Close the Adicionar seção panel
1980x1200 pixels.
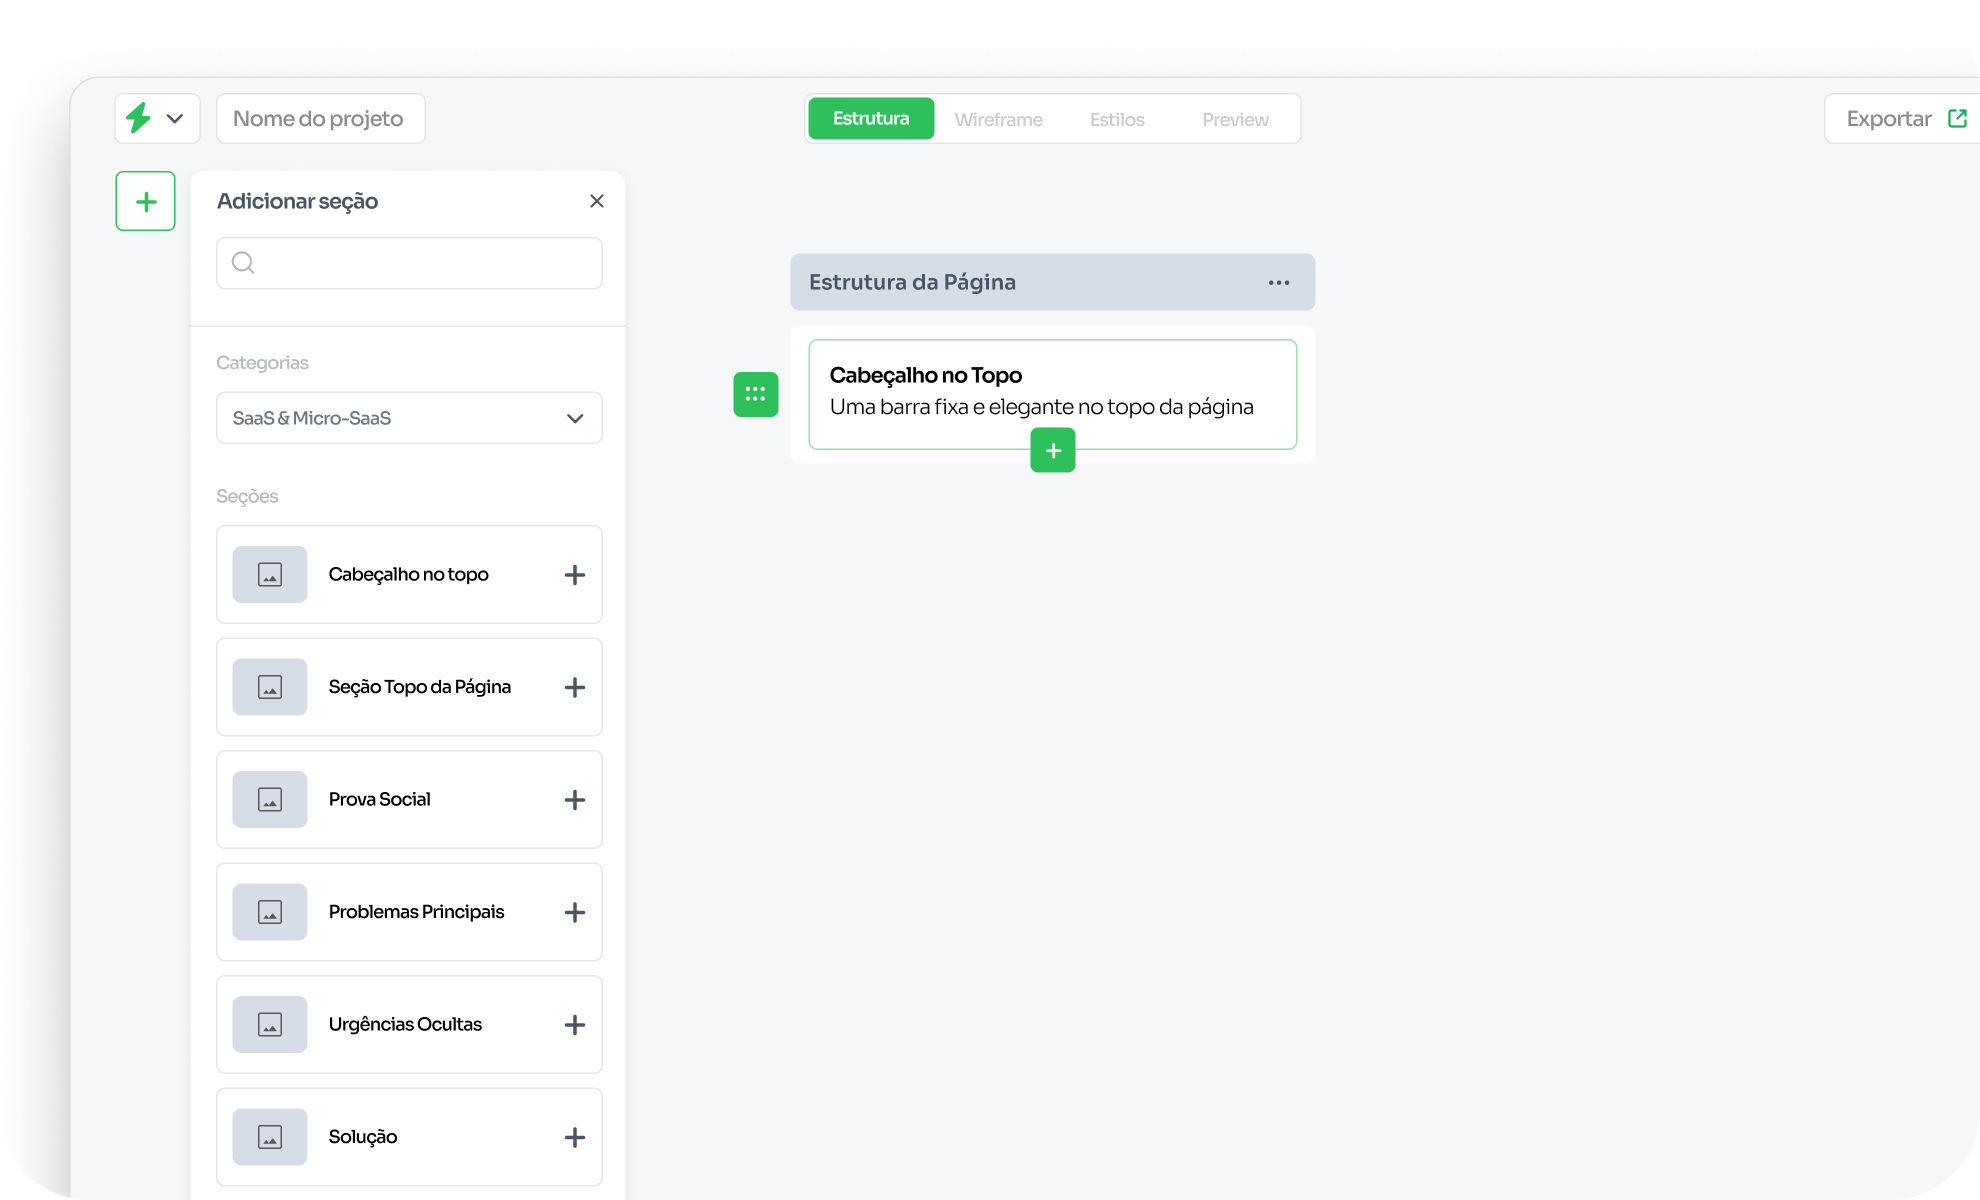(597, 201)
